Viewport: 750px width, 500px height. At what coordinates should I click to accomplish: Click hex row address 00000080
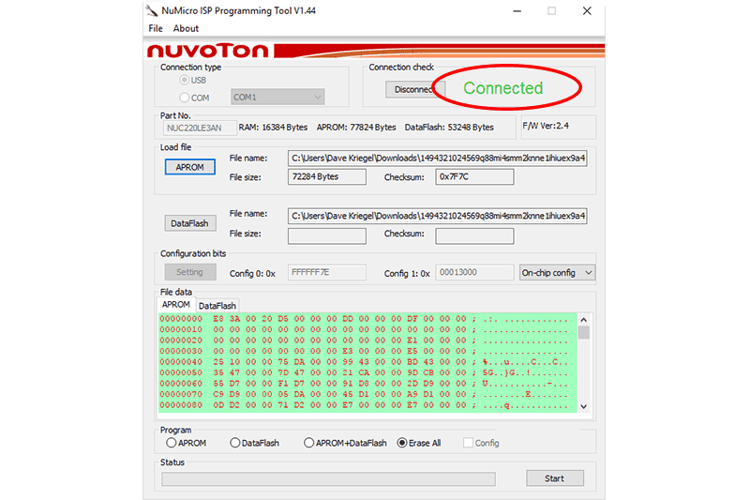pos(181,405)
